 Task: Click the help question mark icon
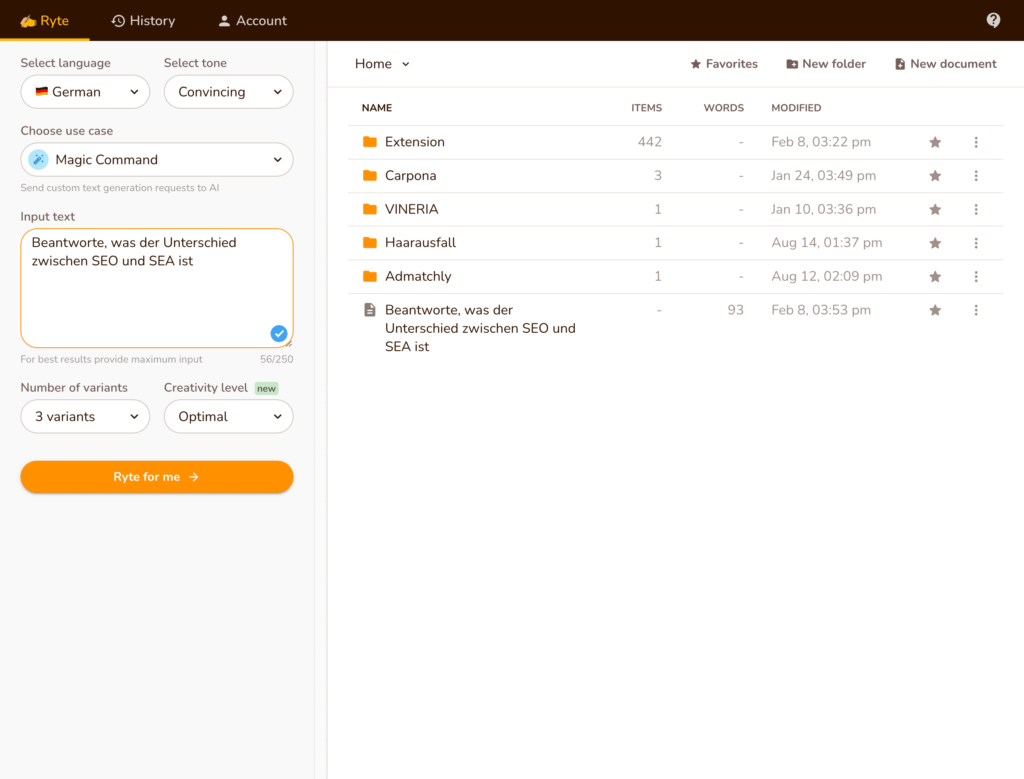tap(993, 20)
